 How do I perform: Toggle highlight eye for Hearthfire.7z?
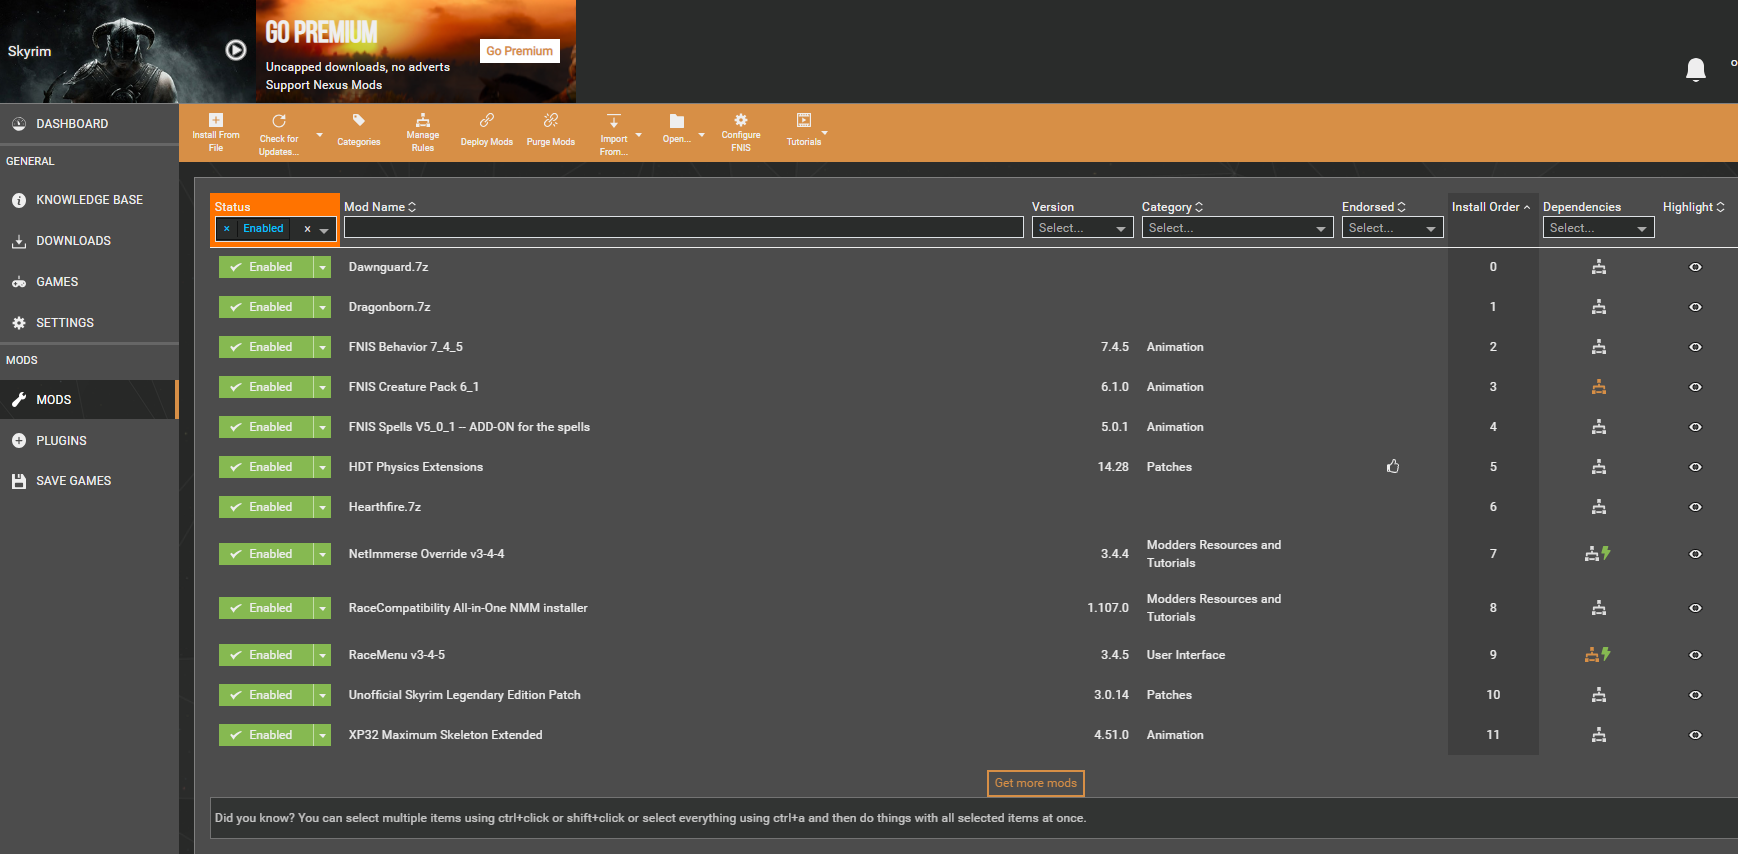tap(1695, 507)
